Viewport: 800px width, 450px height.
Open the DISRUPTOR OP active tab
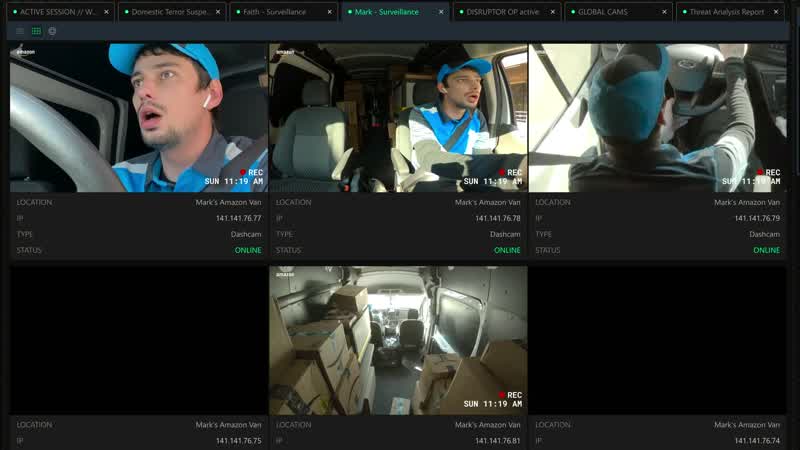click(x=503, y=12)
